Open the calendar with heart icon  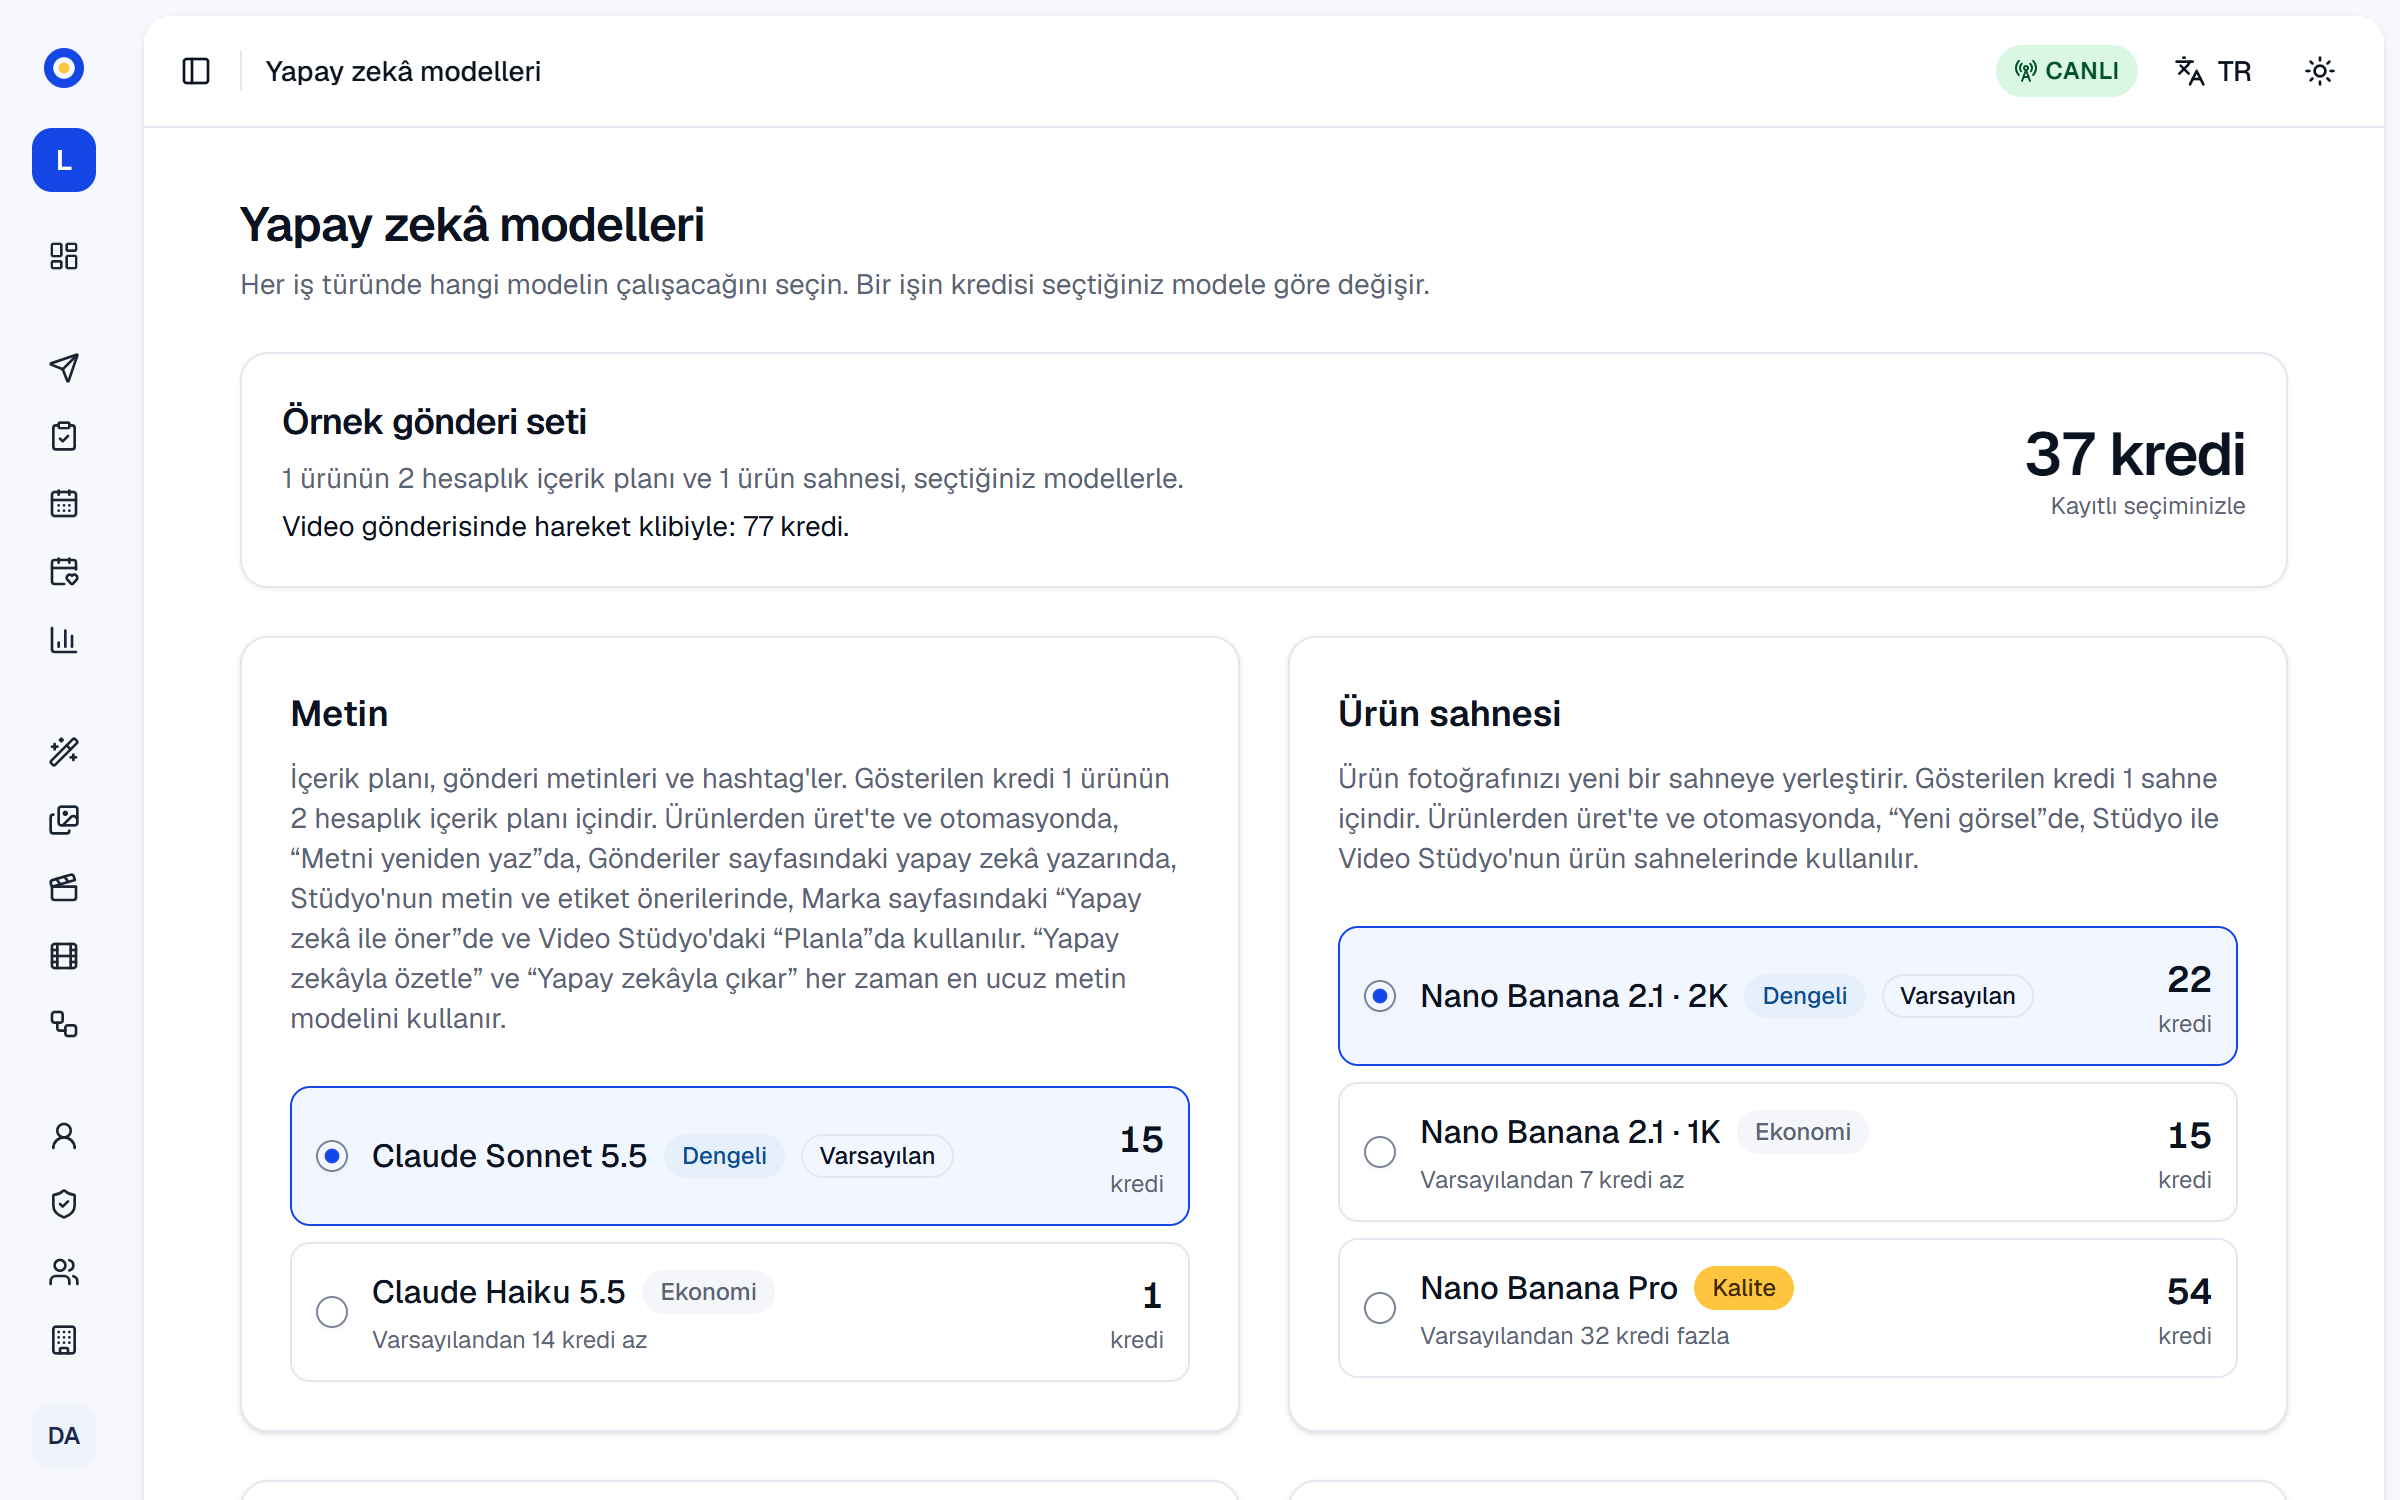click(64, 572)
